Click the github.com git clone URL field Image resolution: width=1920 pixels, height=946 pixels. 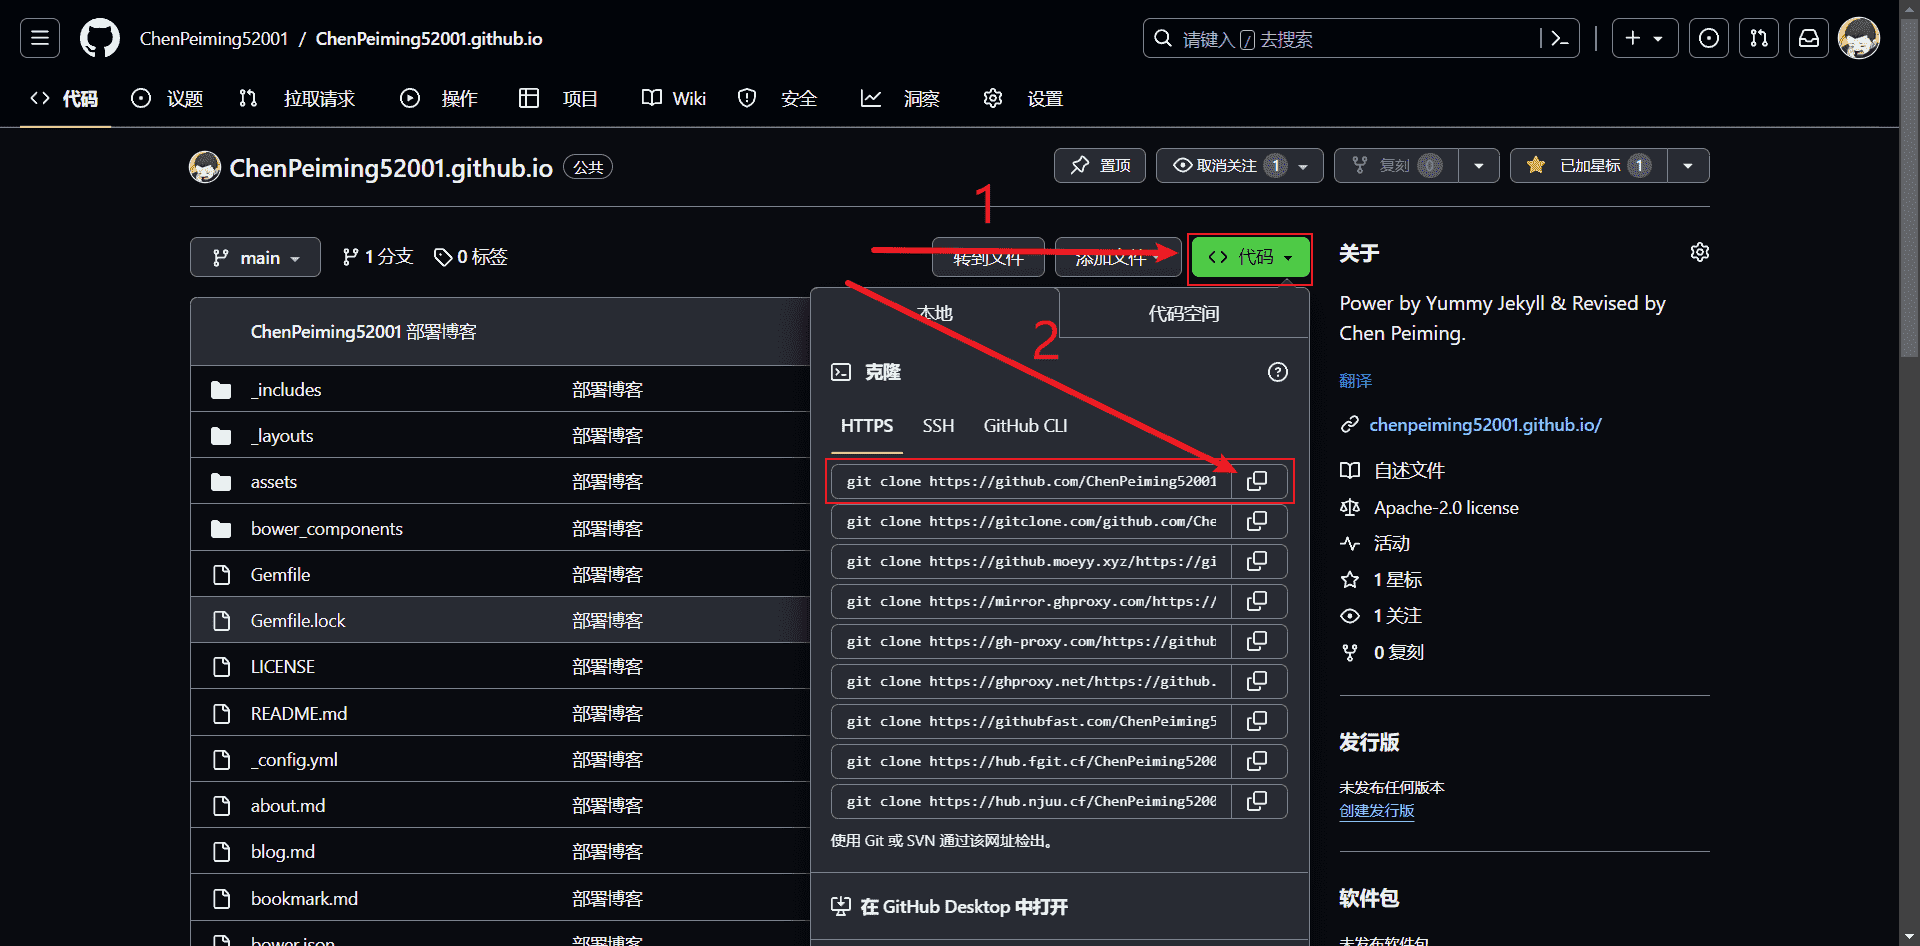[1031, 481]
